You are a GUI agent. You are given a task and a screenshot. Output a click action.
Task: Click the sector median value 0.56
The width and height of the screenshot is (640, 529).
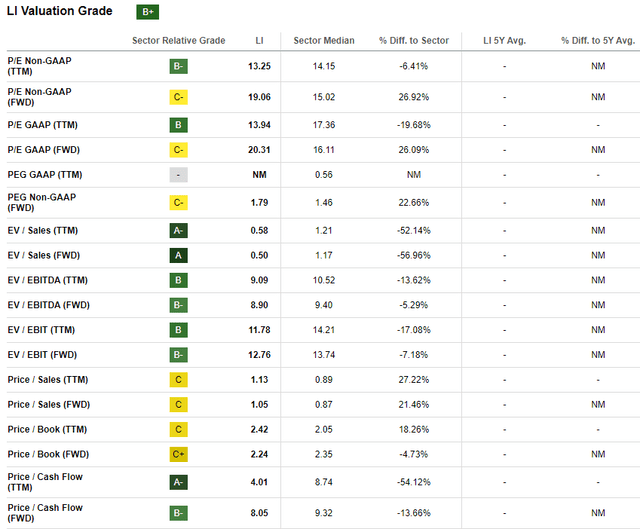point(324,175)
